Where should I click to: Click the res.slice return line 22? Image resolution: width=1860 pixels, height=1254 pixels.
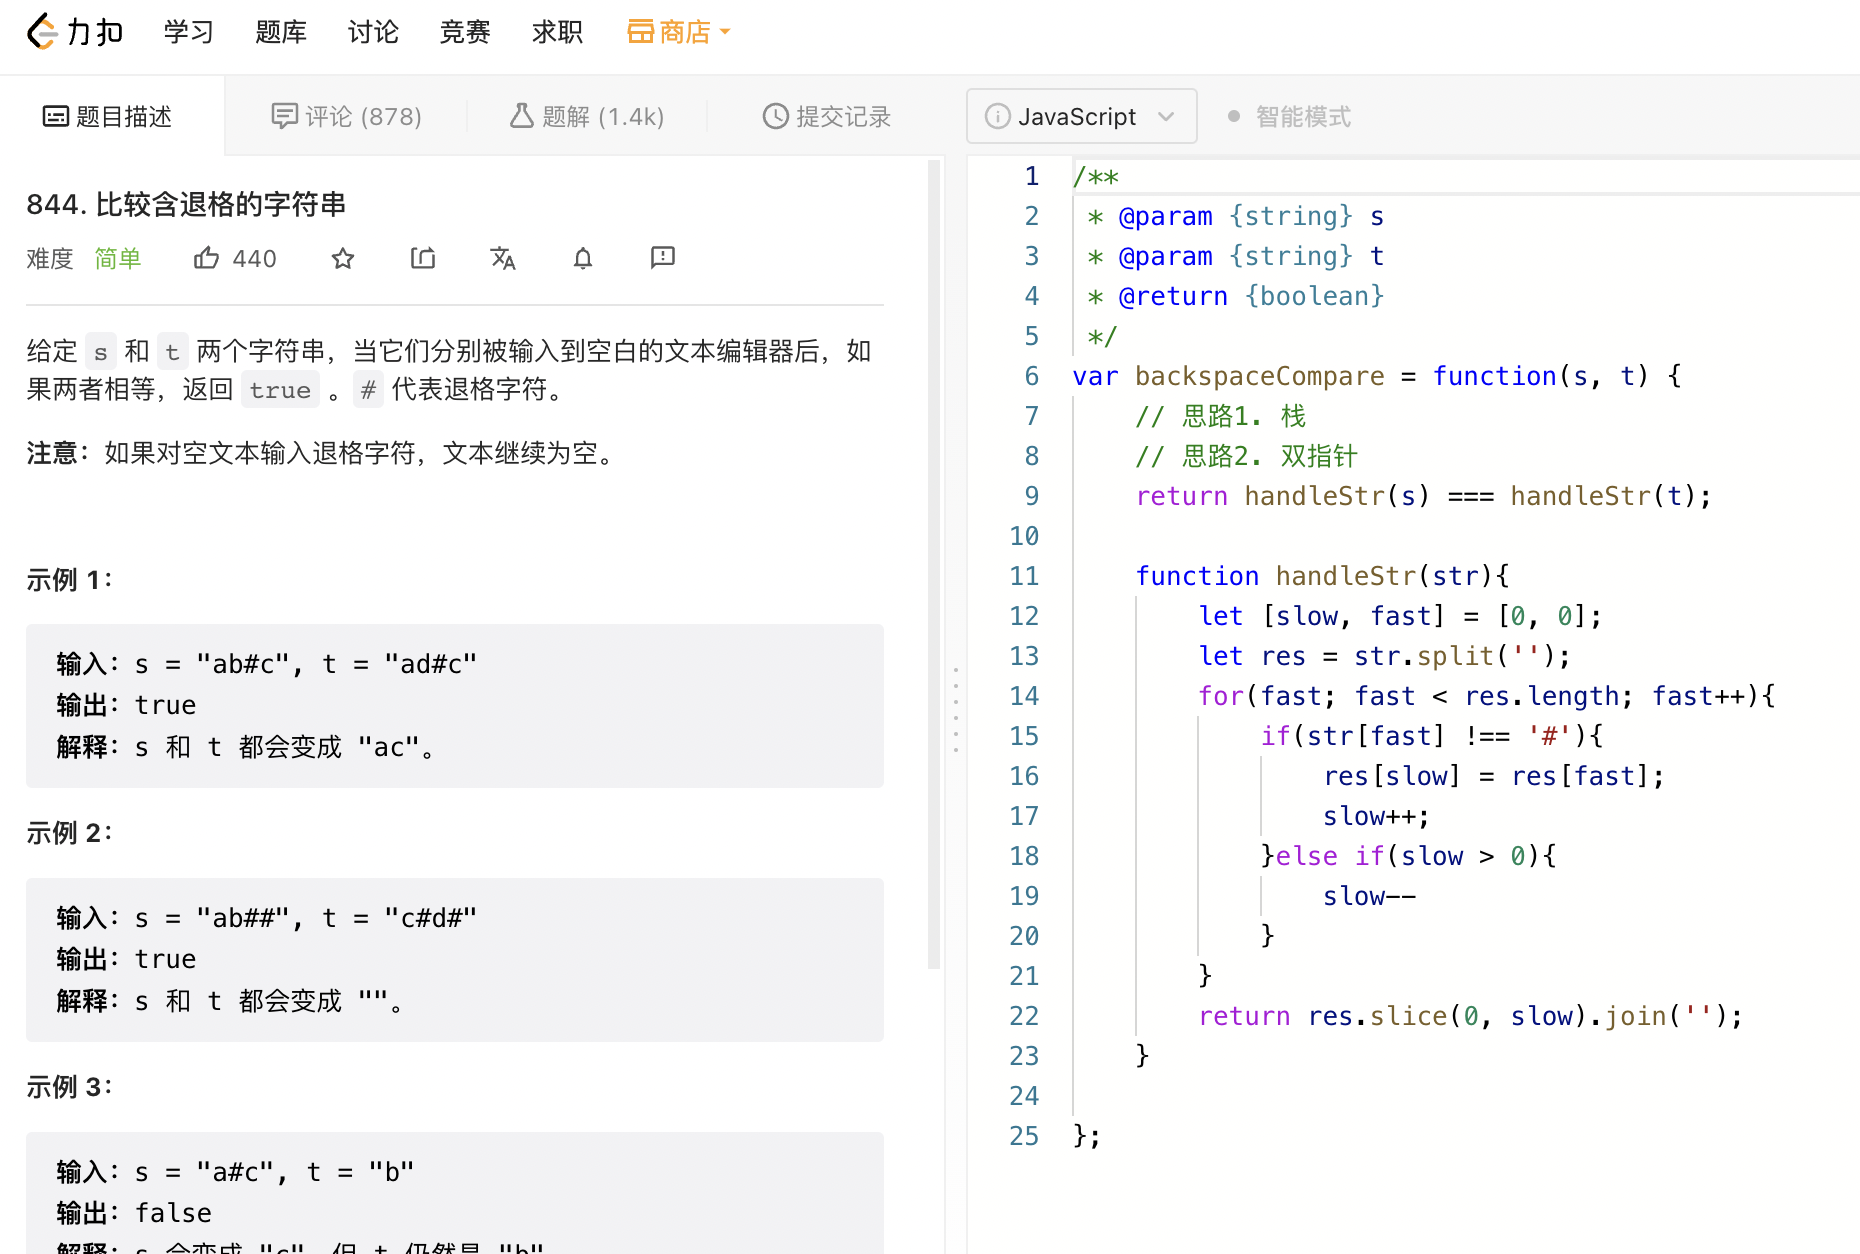(1470, 1016)
